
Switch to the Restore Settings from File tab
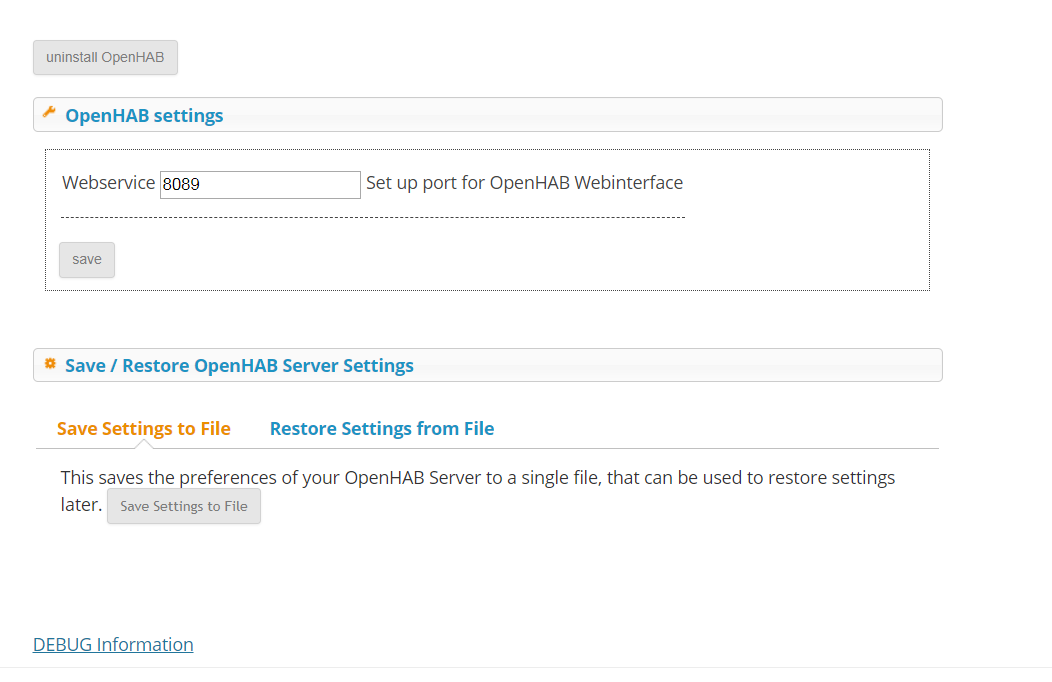click(x=382, y=429)
